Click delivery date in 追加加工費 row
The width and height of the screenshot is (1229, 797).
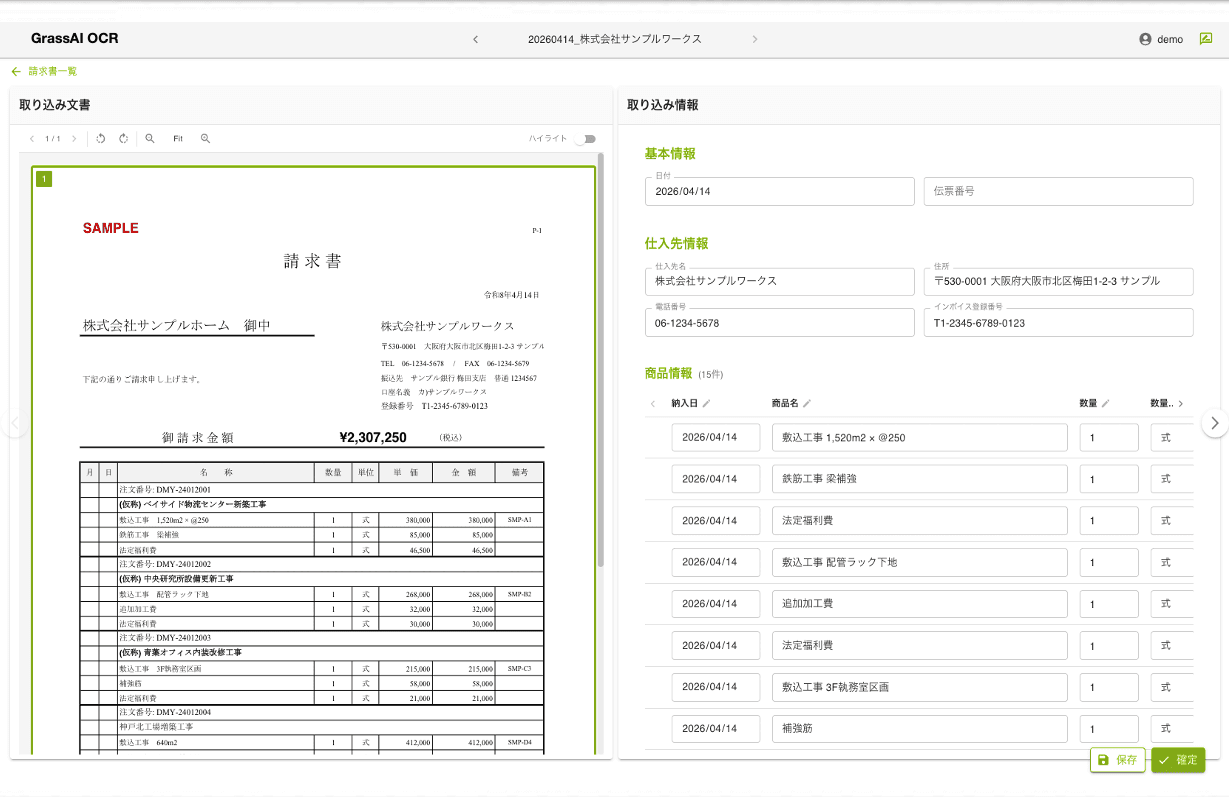(x=716, y=604)
